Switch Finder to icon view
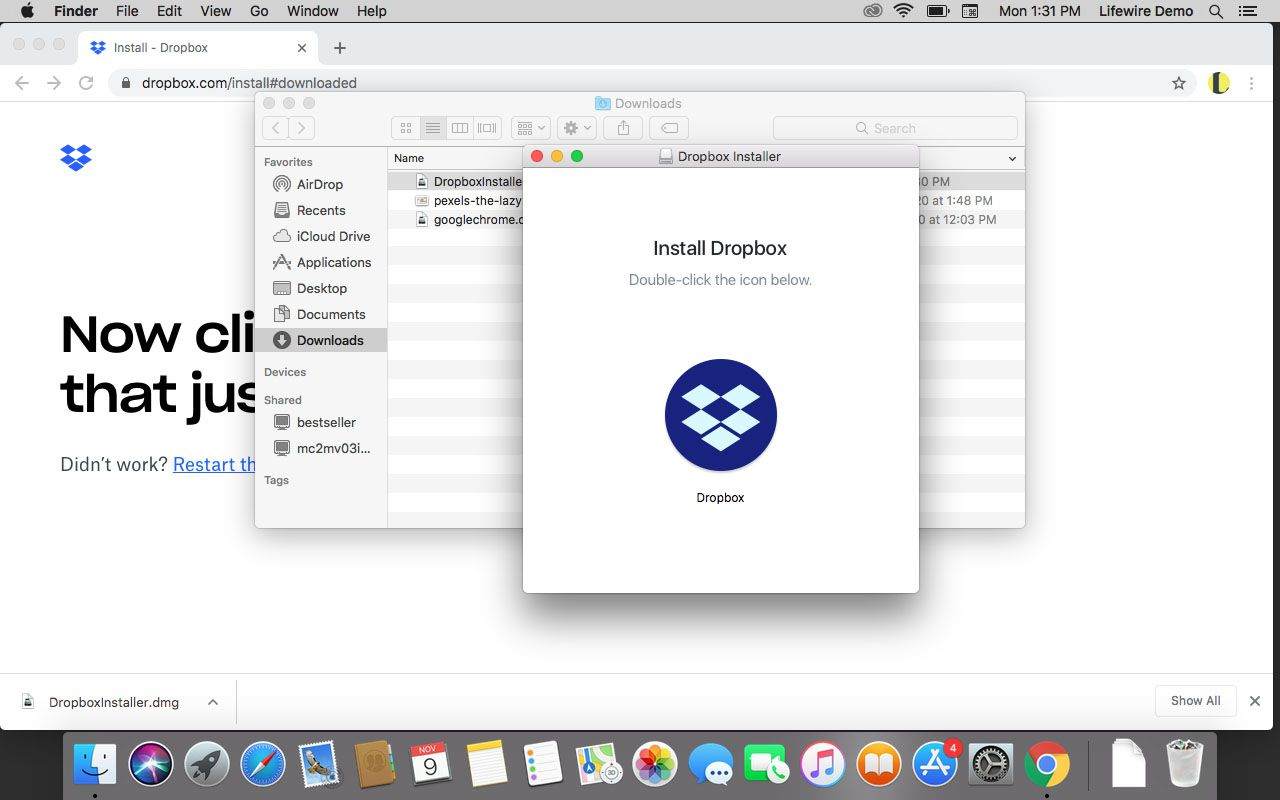This screenshot has height=800, width=1280. tap(405, 128)
